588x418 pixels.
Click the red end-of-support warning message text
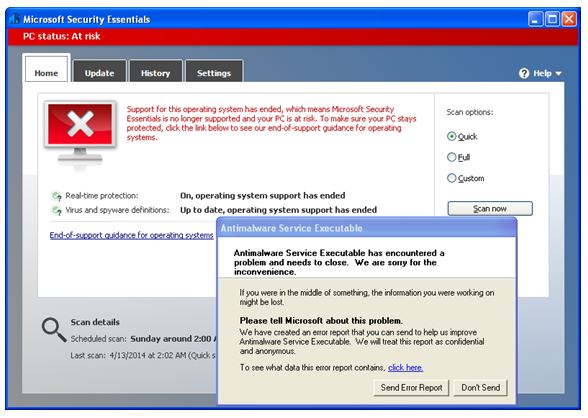coord(271,123)
